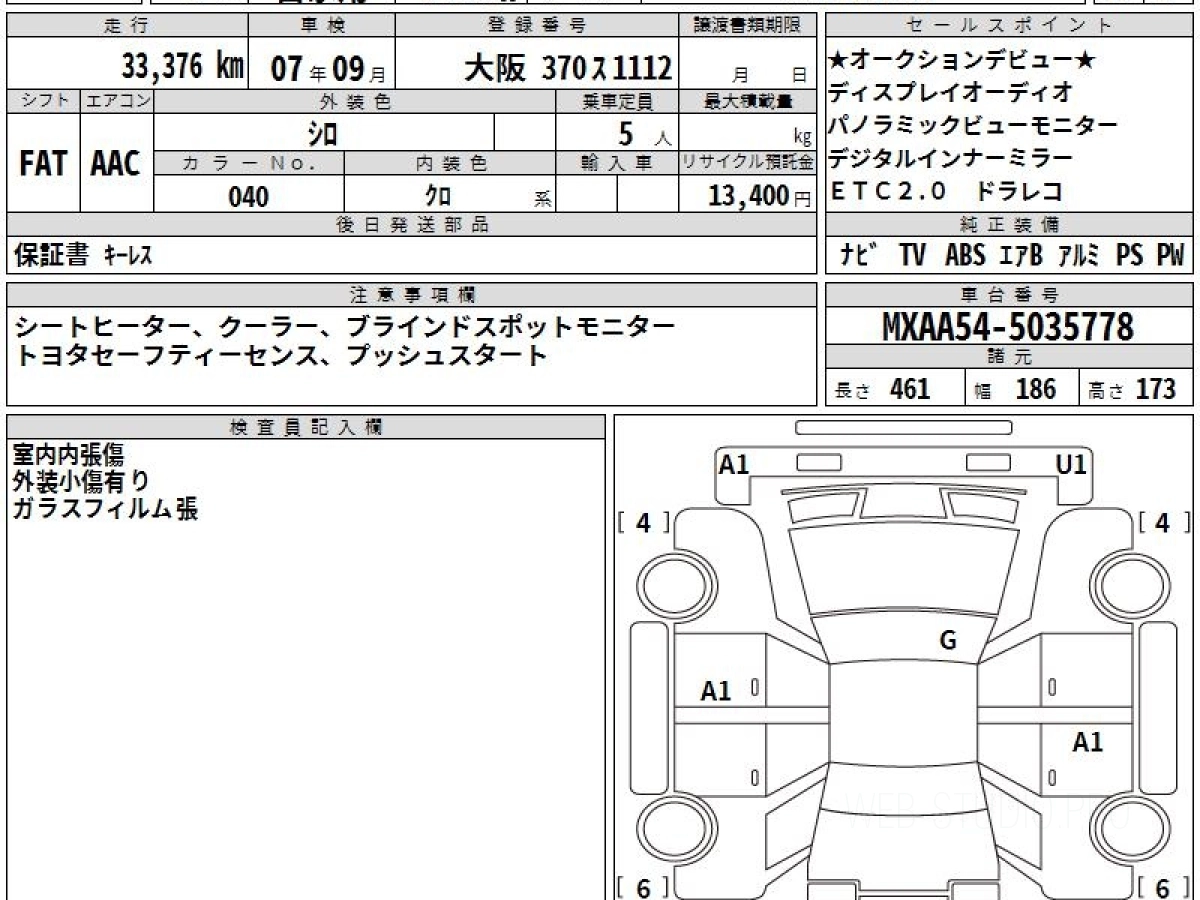Select the ETC2.0 ドラレコ line
The height and width of the screenshot is (900, 1200).
coord(946,192)
